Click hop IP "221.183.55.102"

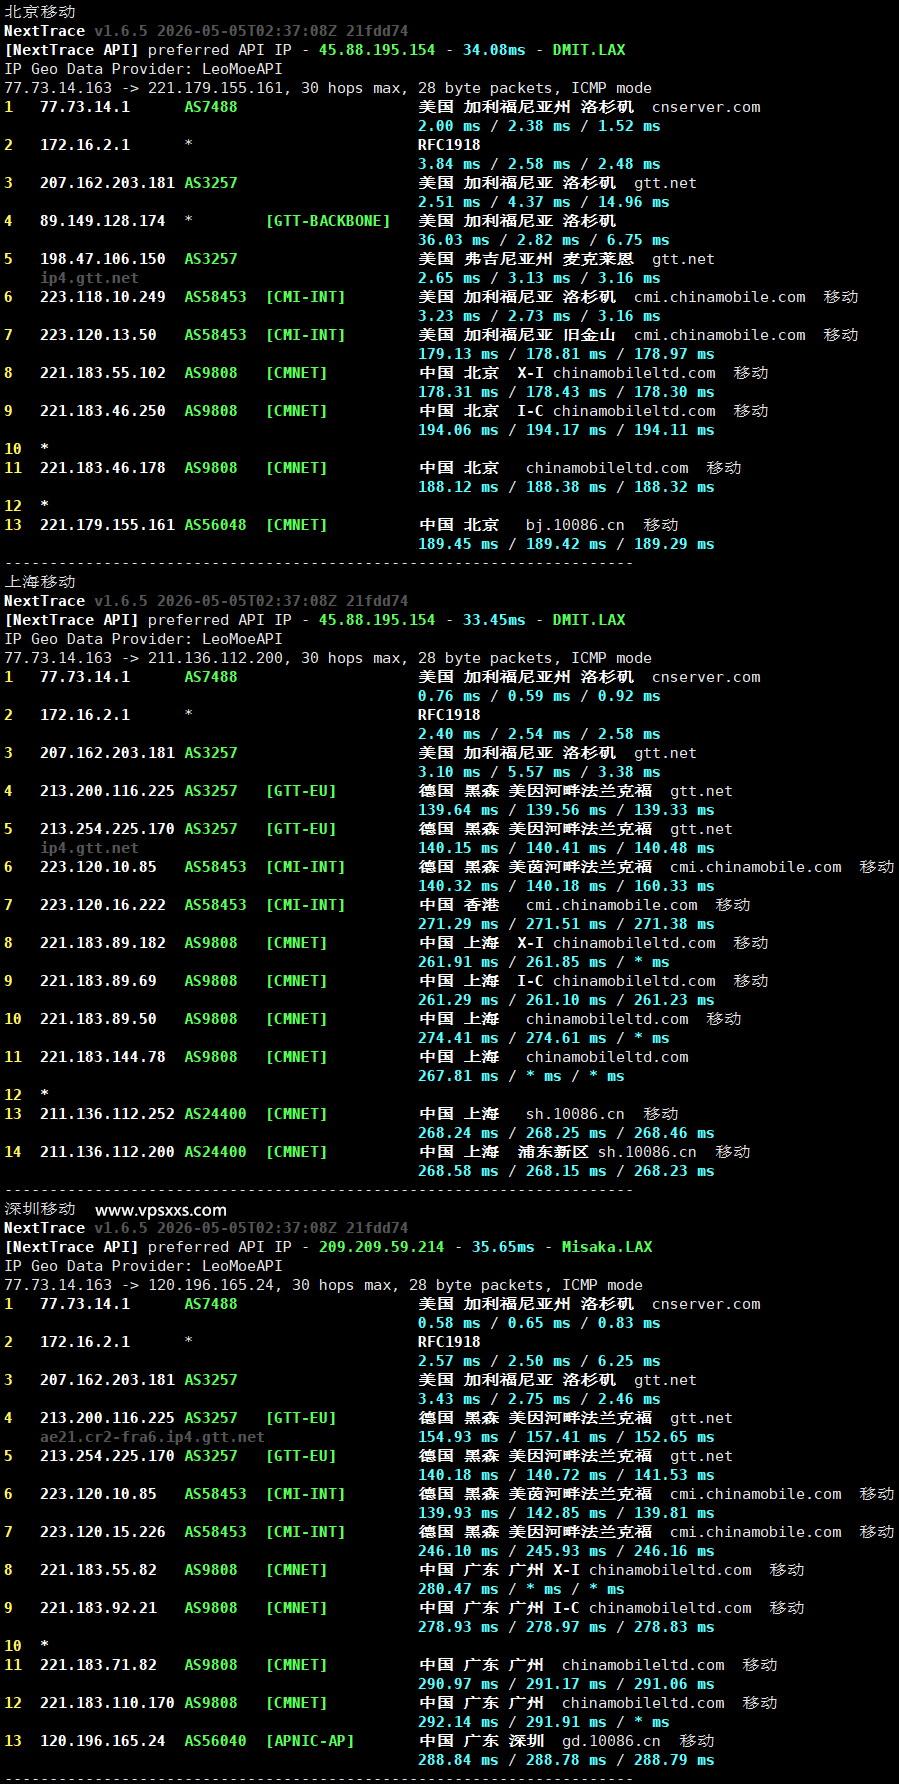click(x=103, y=372)
